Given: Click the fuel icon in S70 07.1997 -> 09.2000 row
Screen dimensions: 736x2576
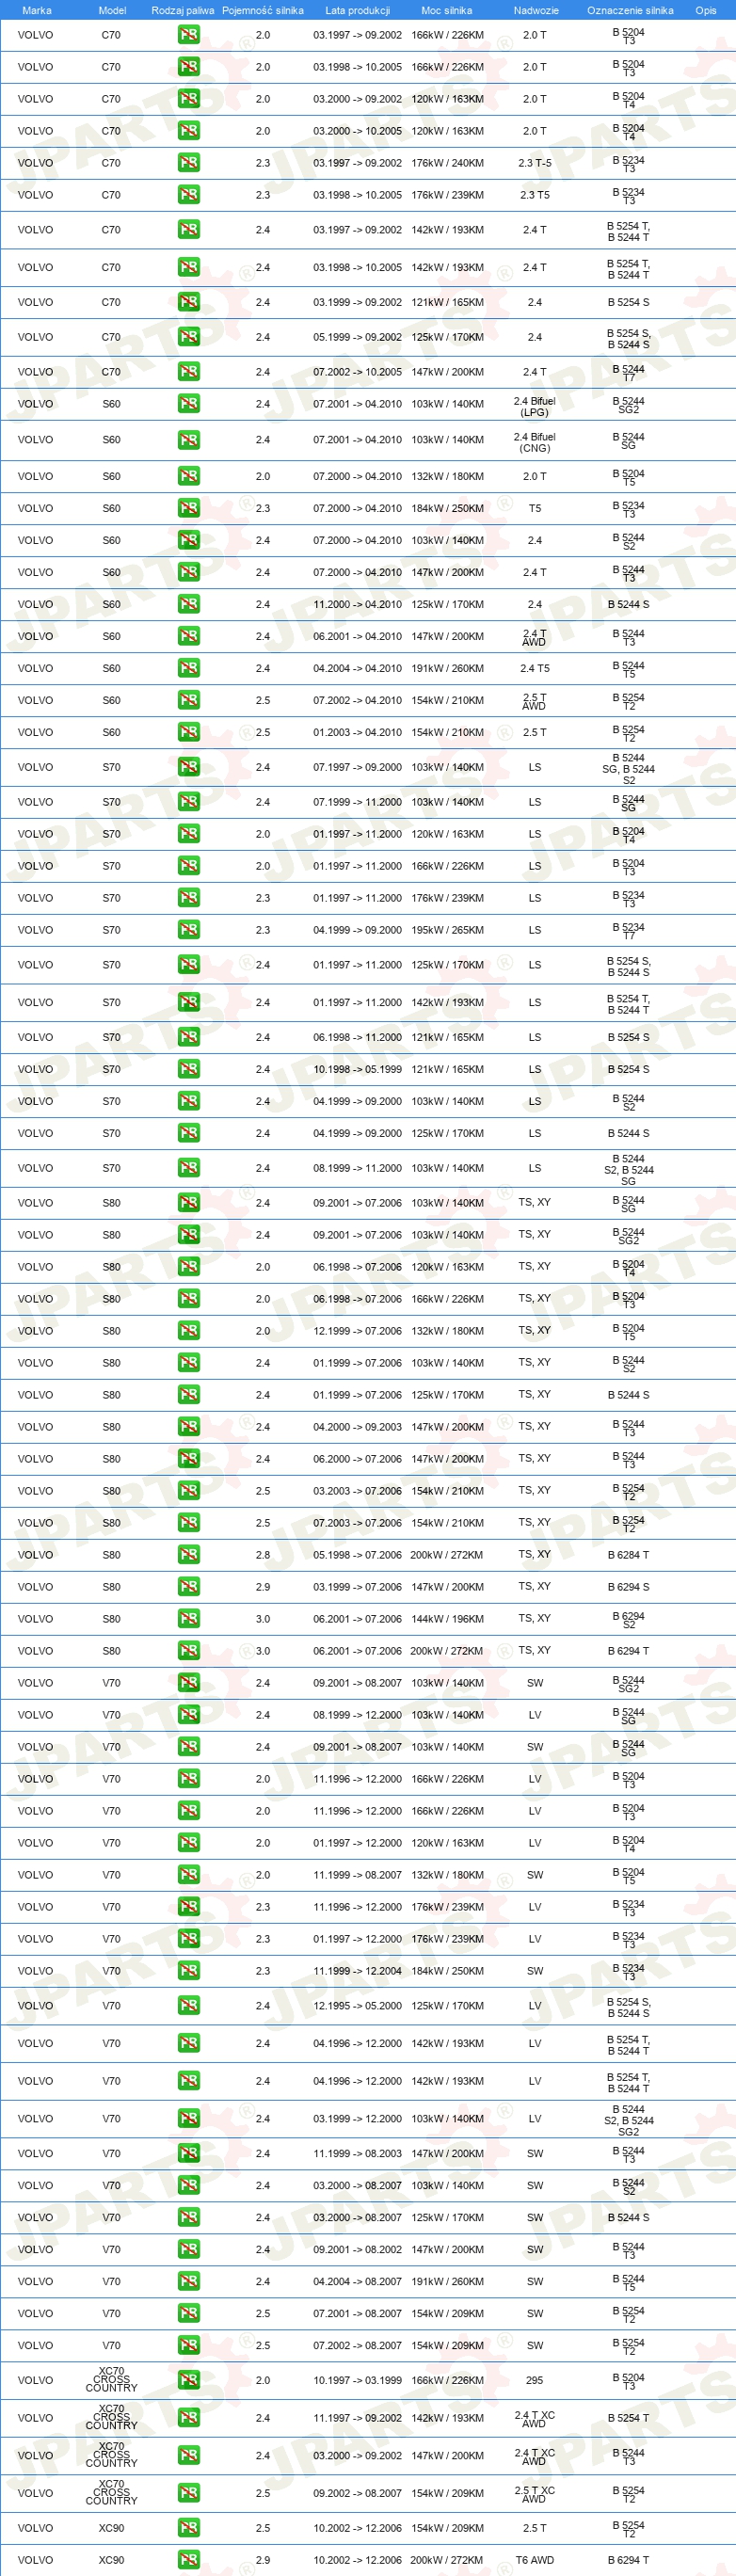Looking at the screenshot, I should click(188, 767).
